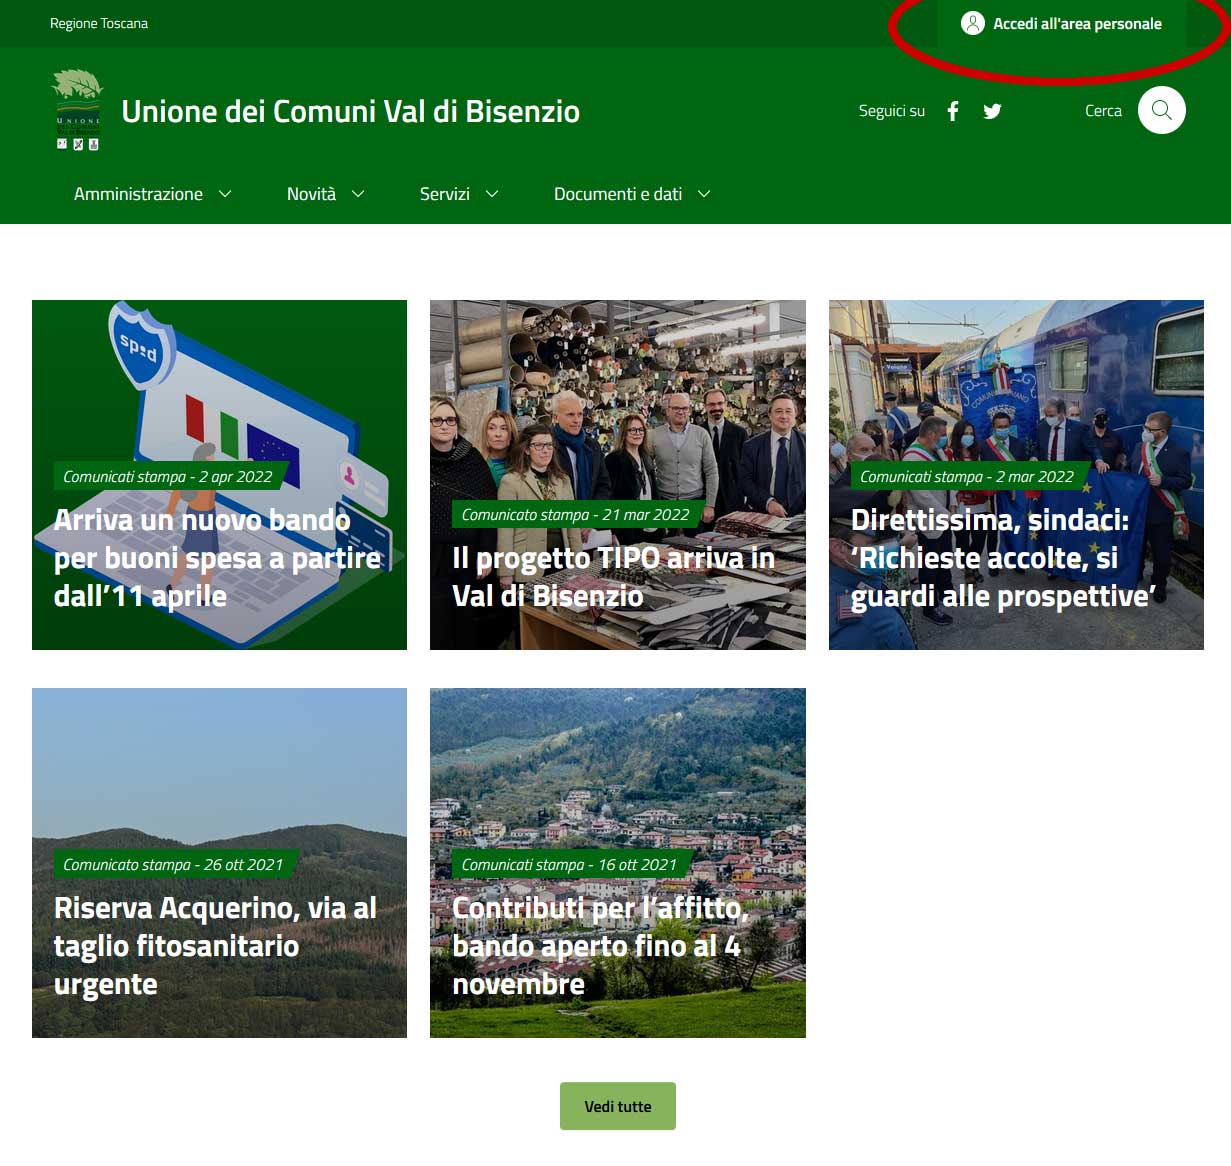This screenshot has height=1166, width=1231.
Task: Open the progetto TIPO article card
Action: [x=618, y=475]
